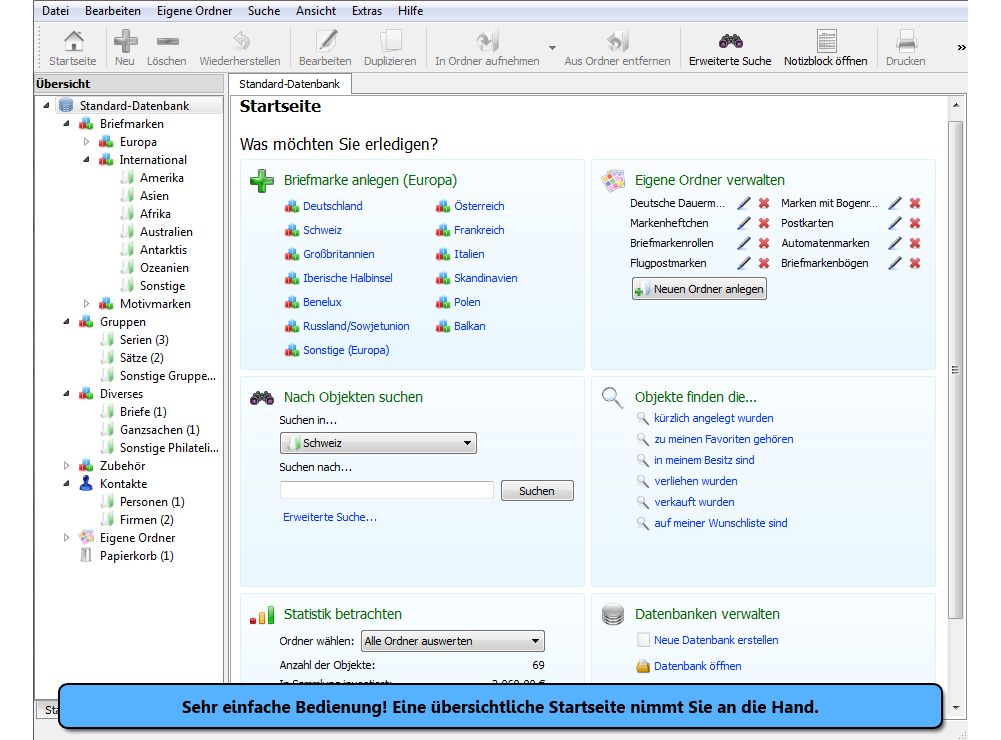
Task: Open the Suche menu
Action: [x=264, y=11]
